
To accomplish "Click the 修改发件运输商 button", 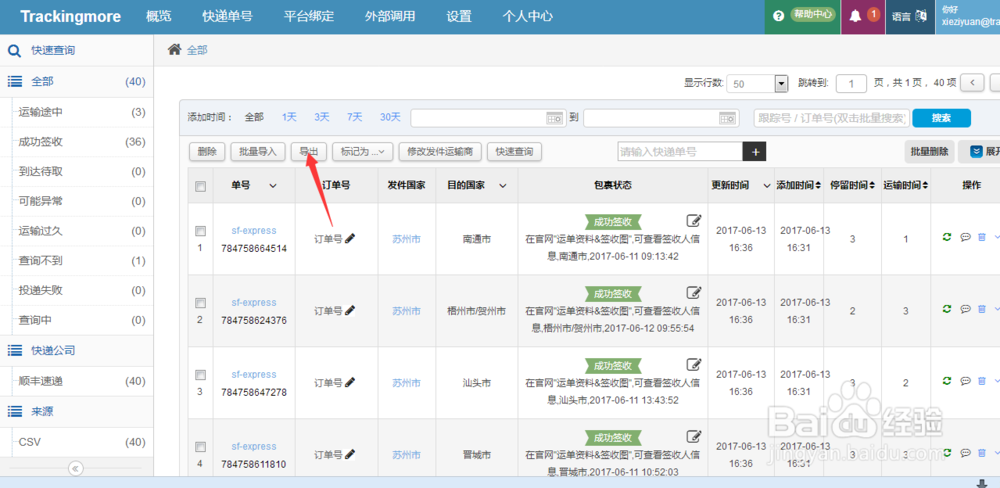I will pos(440,152).
